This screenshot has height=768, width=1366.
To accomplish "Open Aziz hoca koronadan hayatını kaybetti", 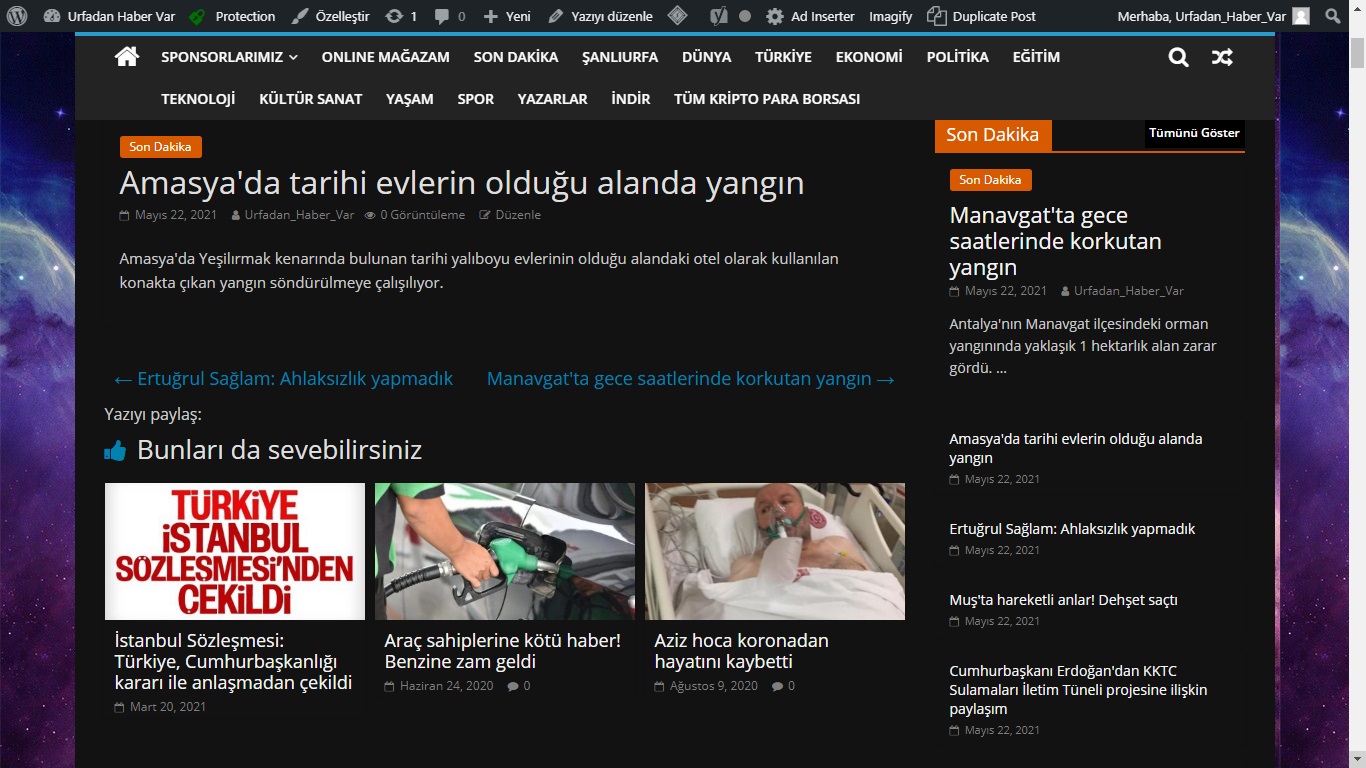I will (x=741, y=651).
